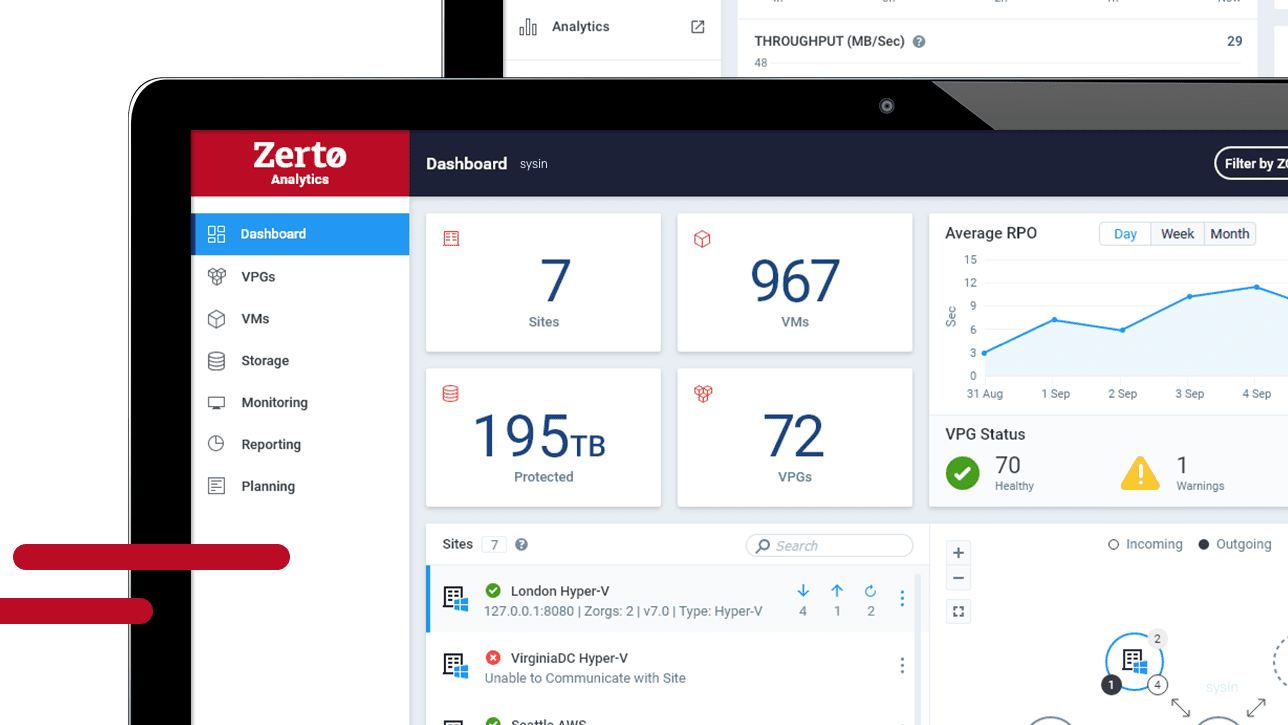Click London Hyper-V refresh circular icon
Image resolution: width=1288 pixels, height=725 pixels.
[870, 591]
